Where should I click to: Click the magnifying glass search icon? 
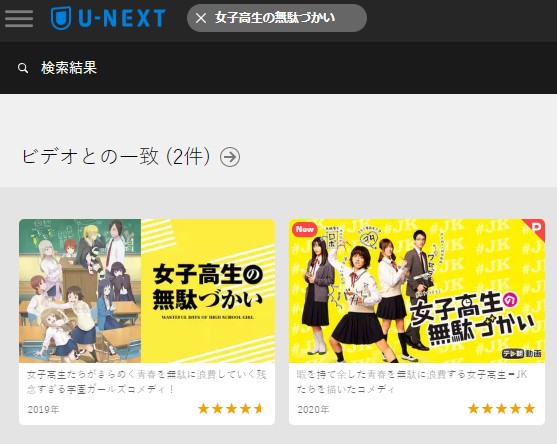pyautogui.click(x=23, y=68)
